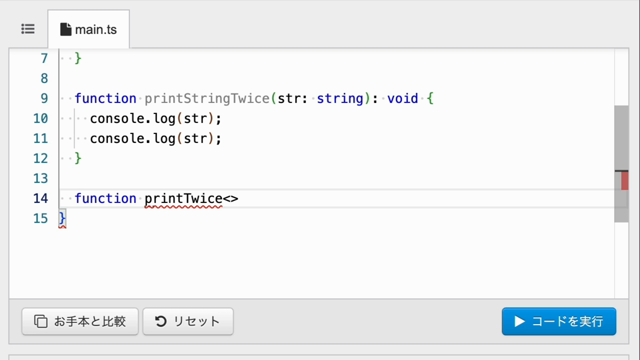Image resolution: width=640 pixels, height=360 pixels.
Task: Click the file icon in main.ts tab
Action: coord(65,29)
